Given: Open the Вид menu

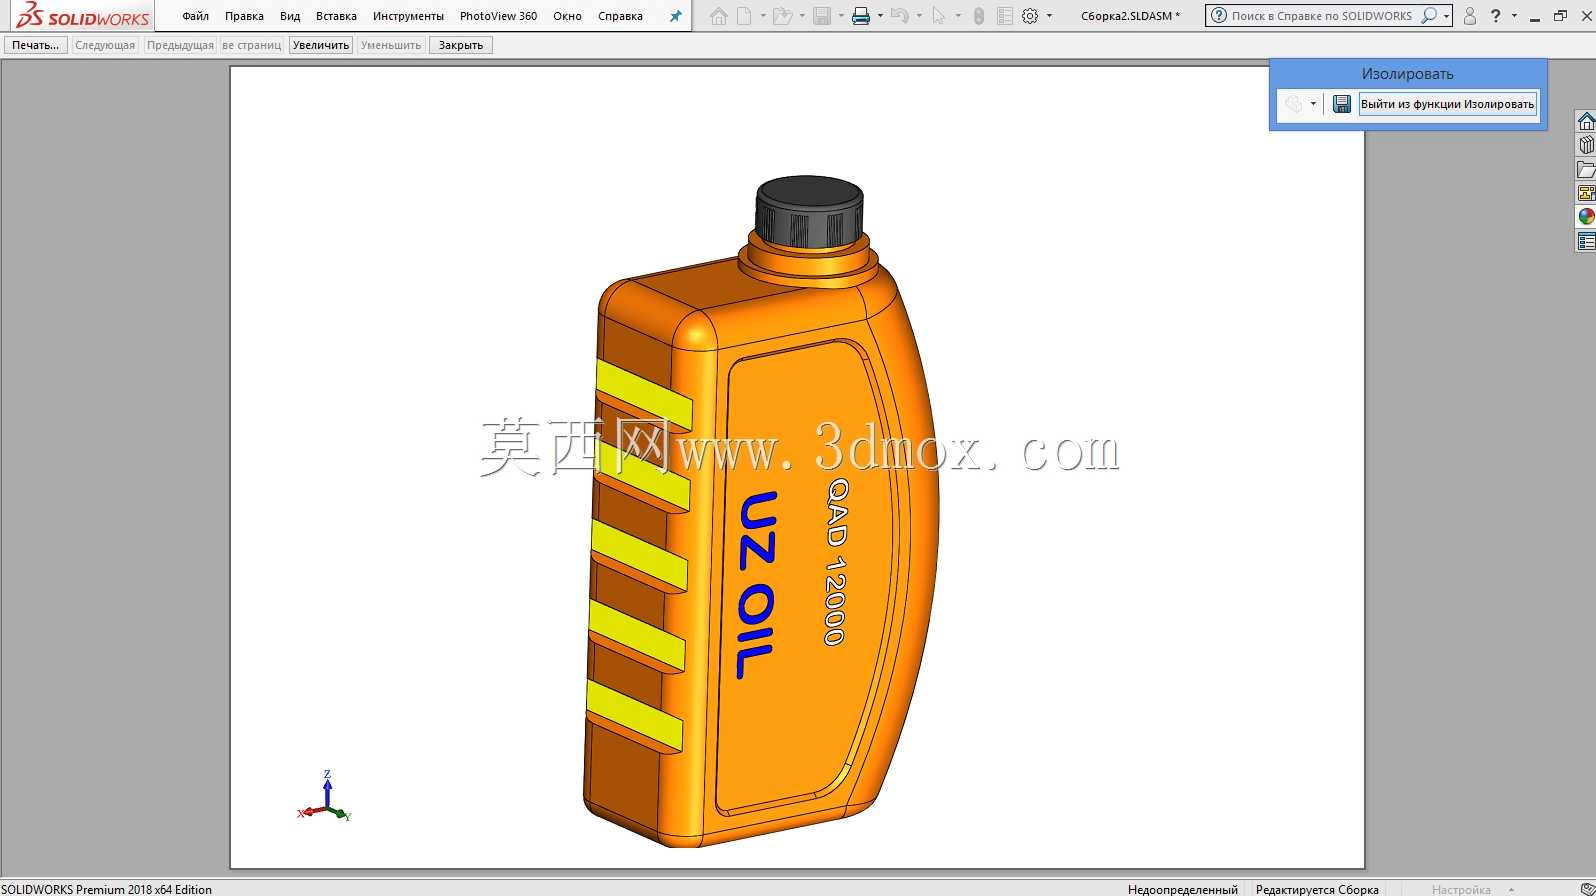Looking at the screenshot, I should coord(290,16).
